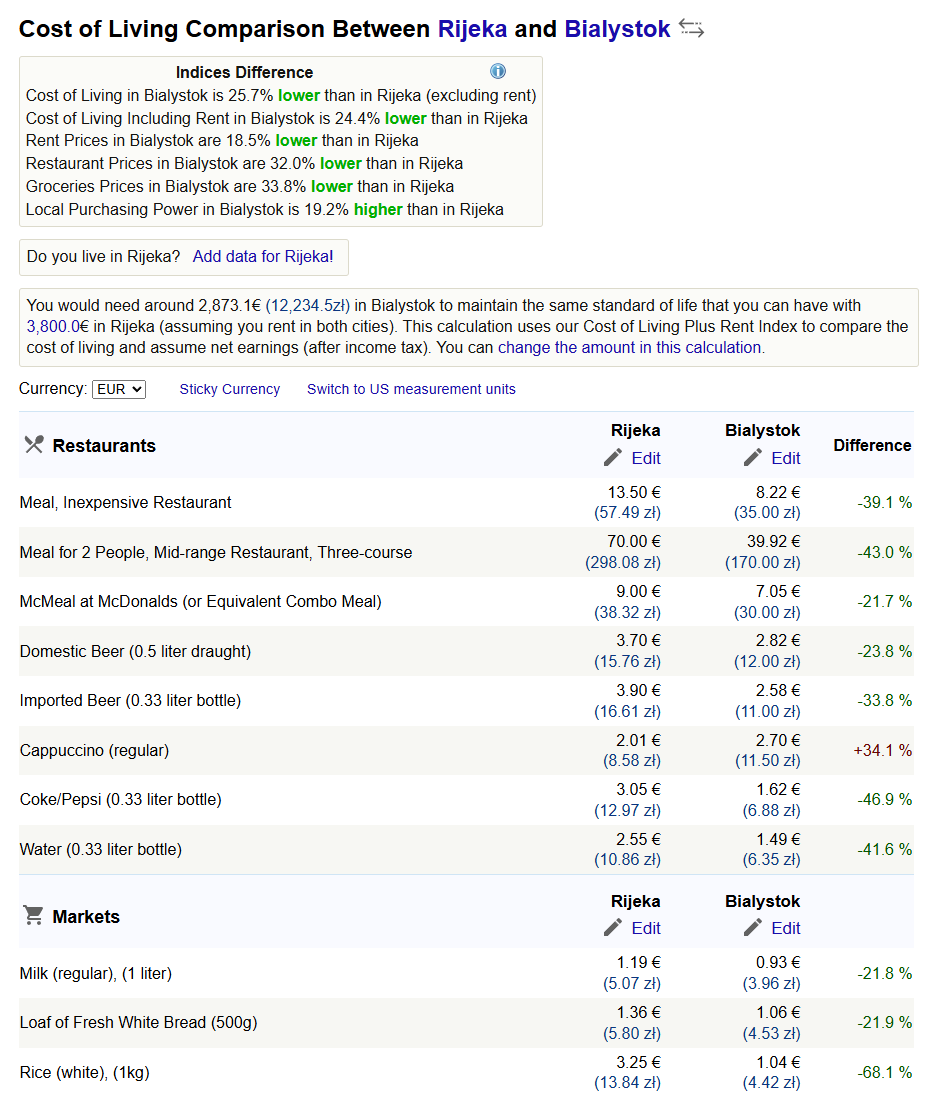Click the Markets shopping cart icon
The height and width of the screenshot is (1096, 940).
[x=34, y=915]
